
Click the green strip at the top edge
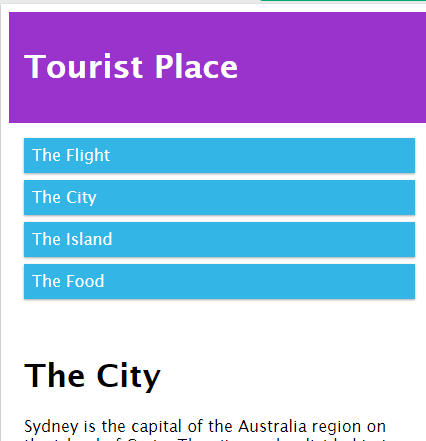tap(343, 1)
